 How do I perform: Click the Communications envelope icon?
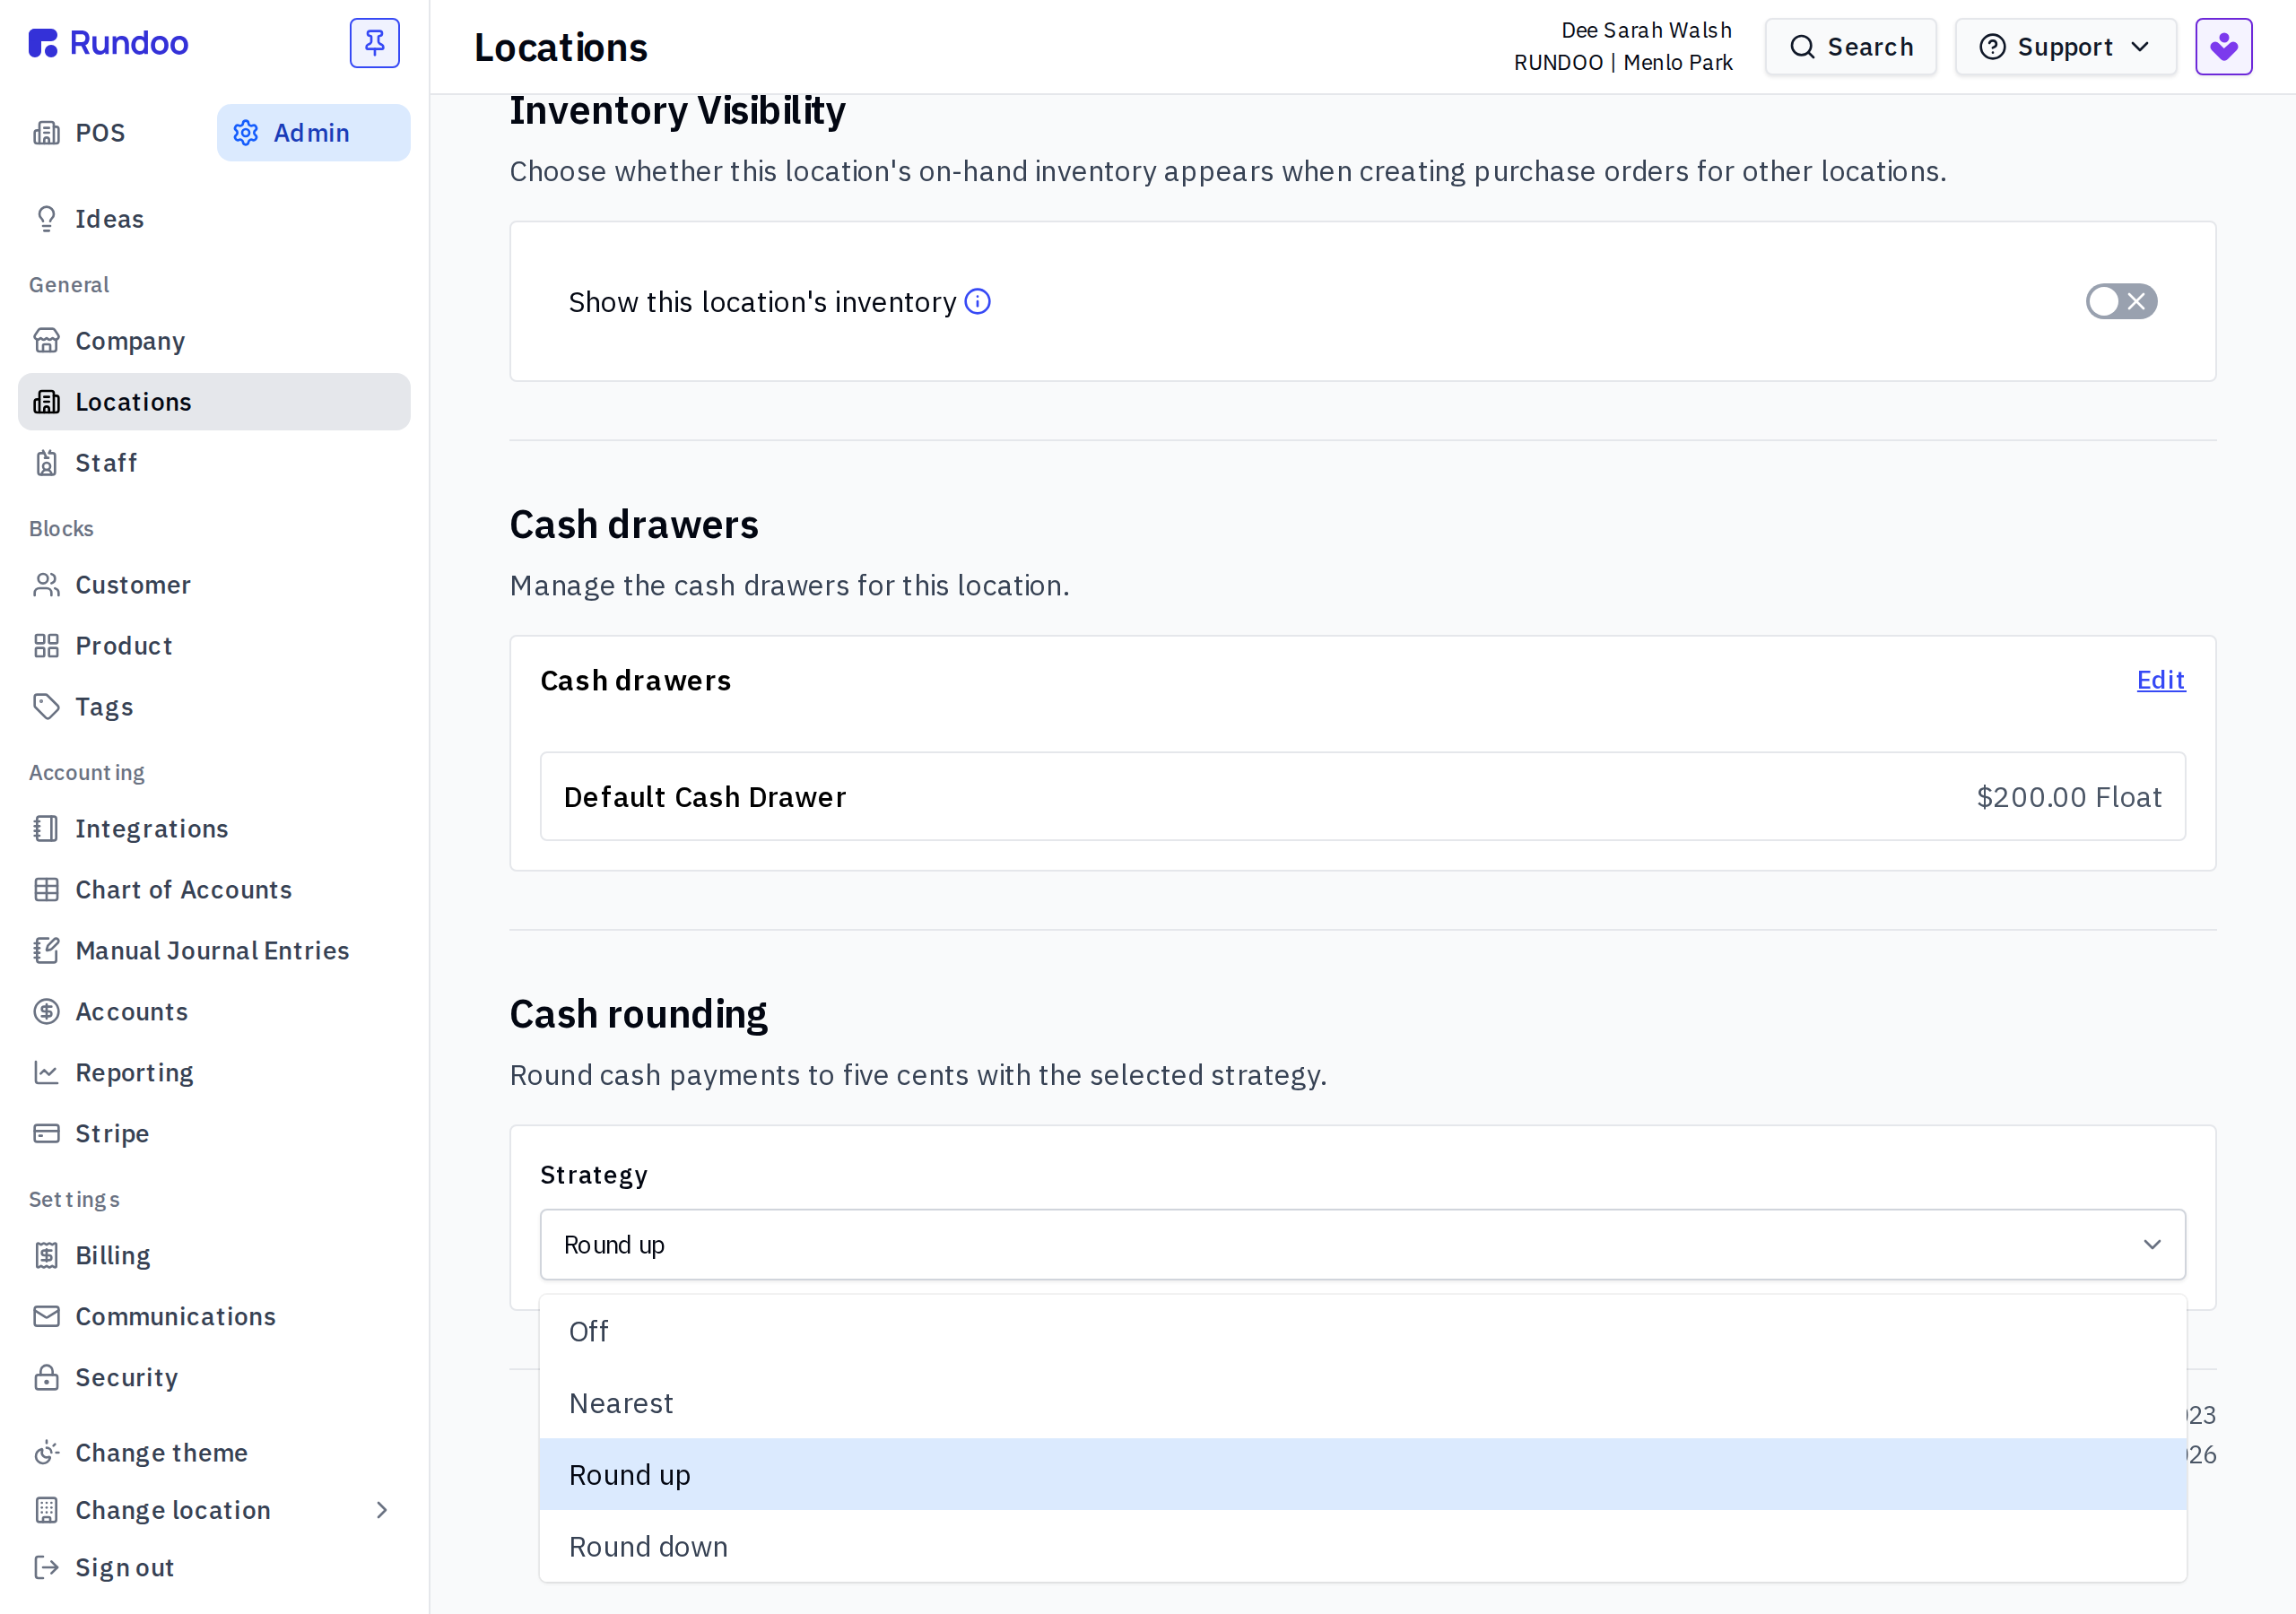[46, 1317]
